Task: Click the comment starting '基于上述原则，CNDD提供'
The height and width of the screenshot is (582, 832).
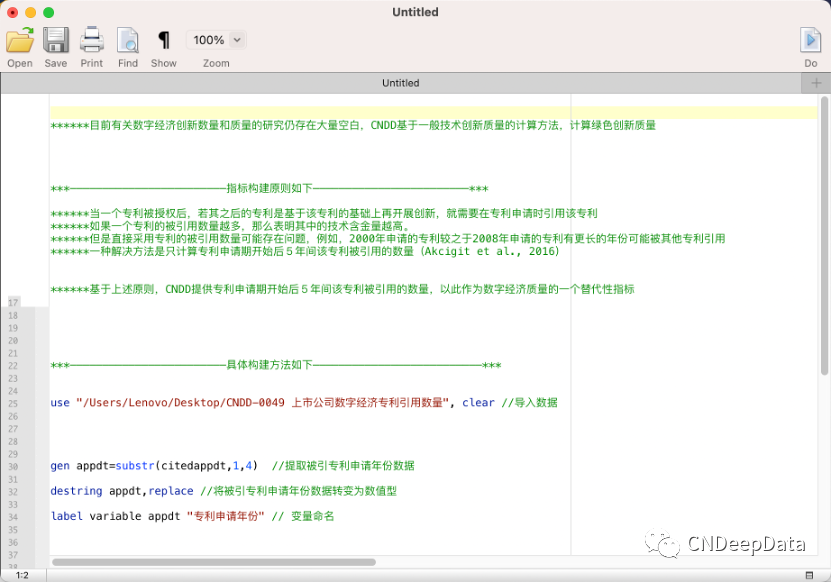Action: coord(343,289)
